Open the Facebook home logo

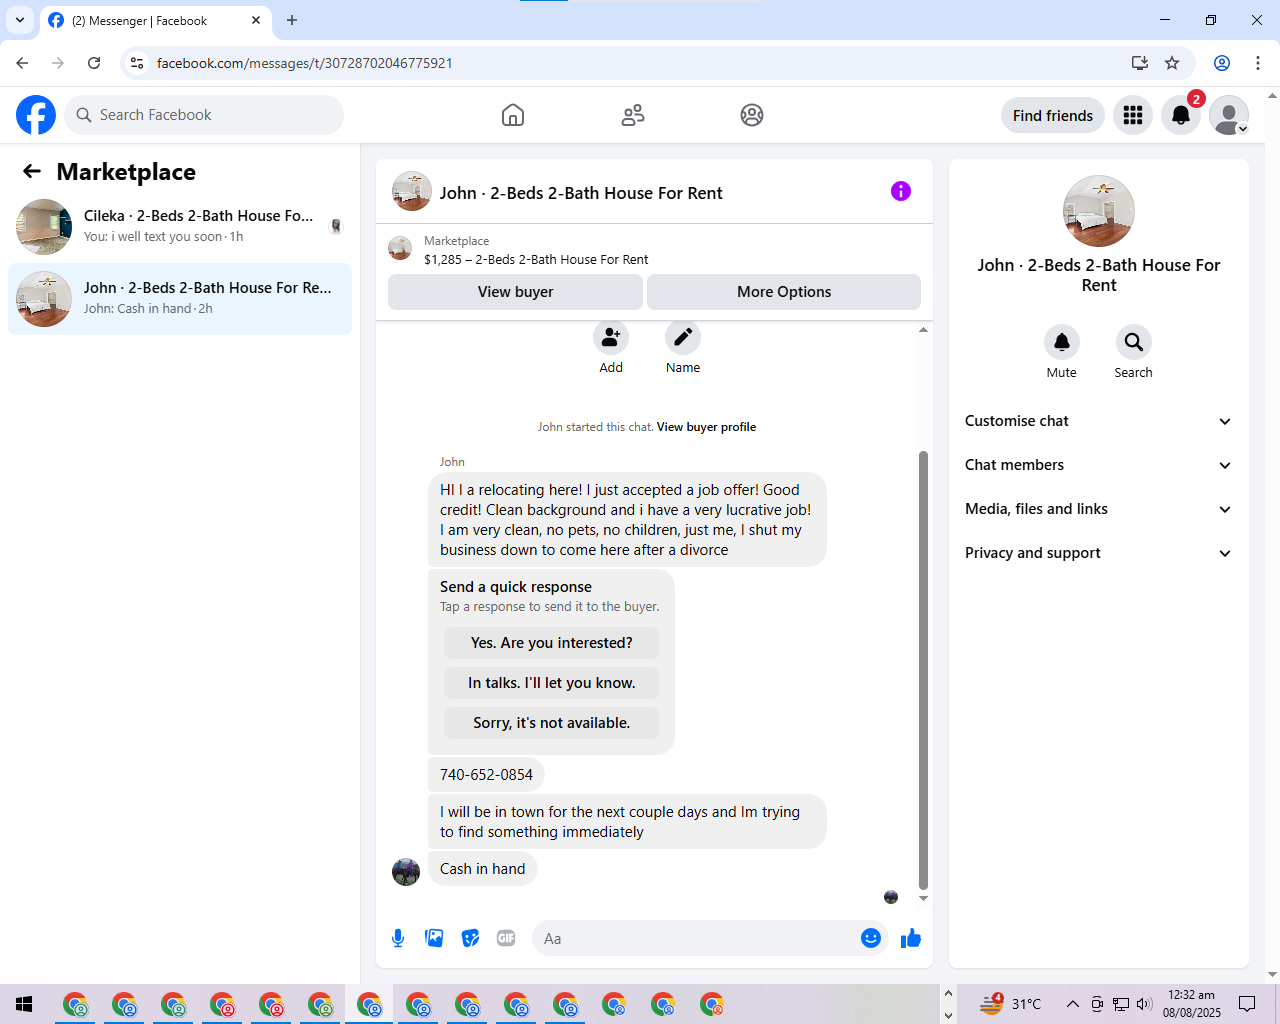[36, 115]
